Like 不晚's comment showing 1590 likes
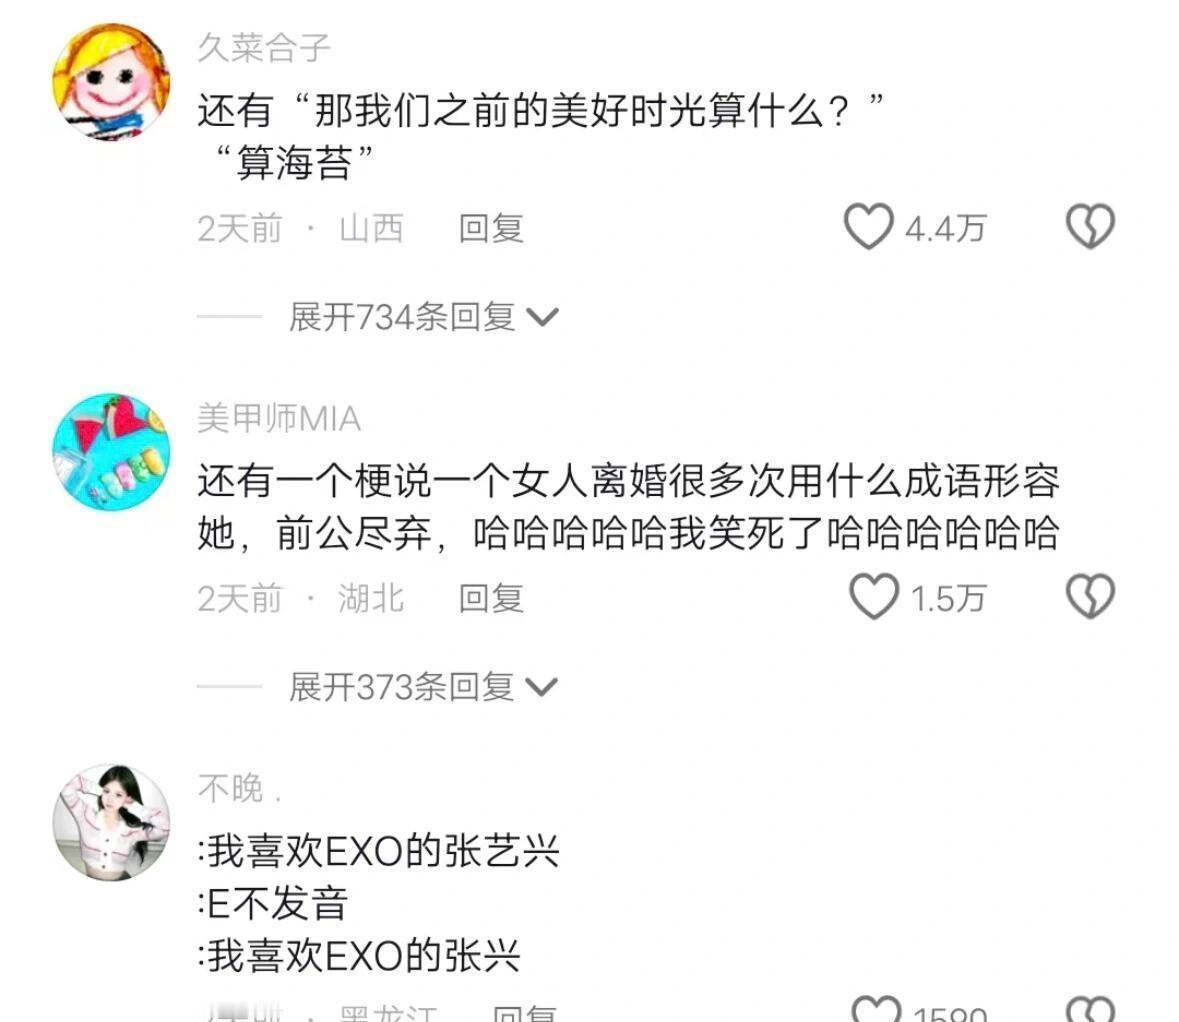The width and height of the screenshot is (1179, 1022). [876, 1009]
